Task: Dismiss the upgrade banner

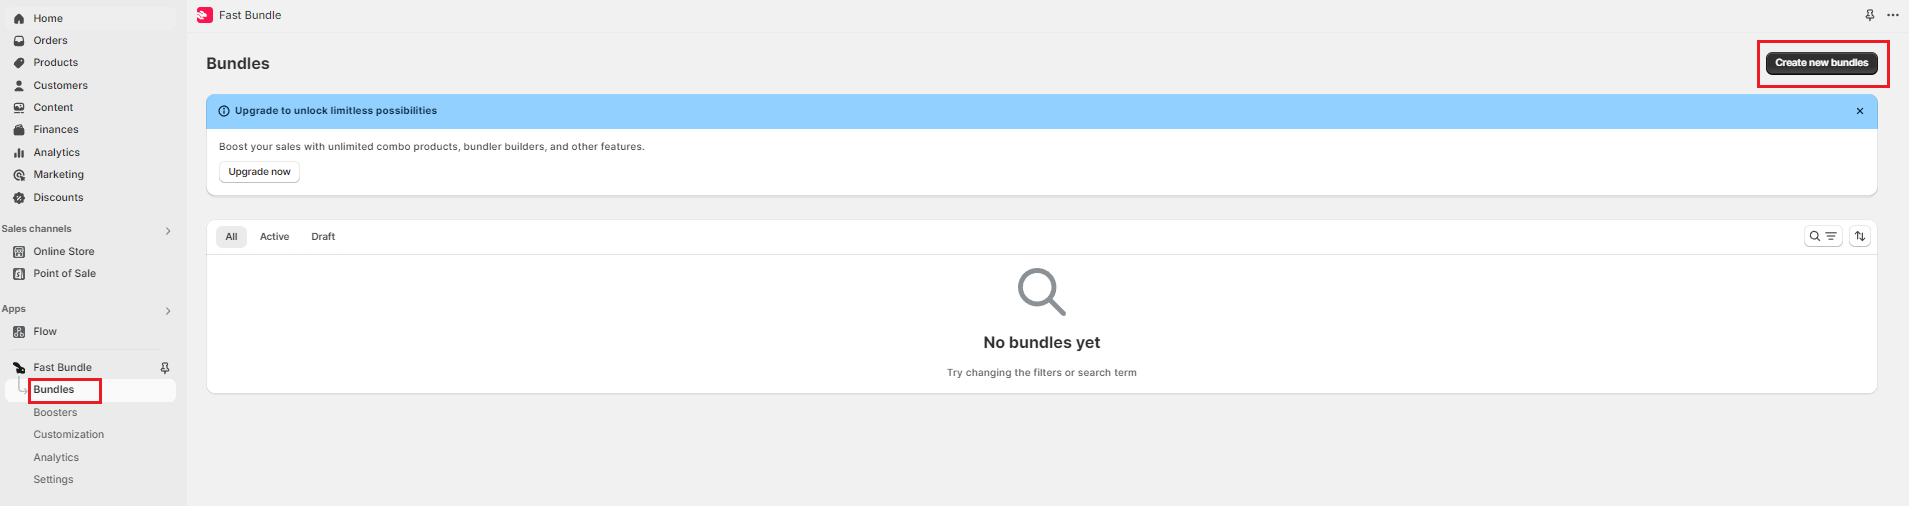Action: coord(1860,111)
